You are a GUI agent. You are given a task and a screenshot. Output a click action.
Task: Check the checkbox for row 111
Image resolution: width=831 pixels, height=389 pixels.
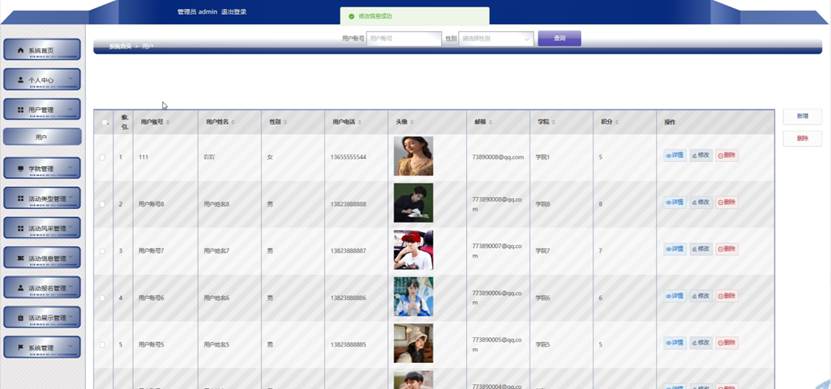click(102, 157)
